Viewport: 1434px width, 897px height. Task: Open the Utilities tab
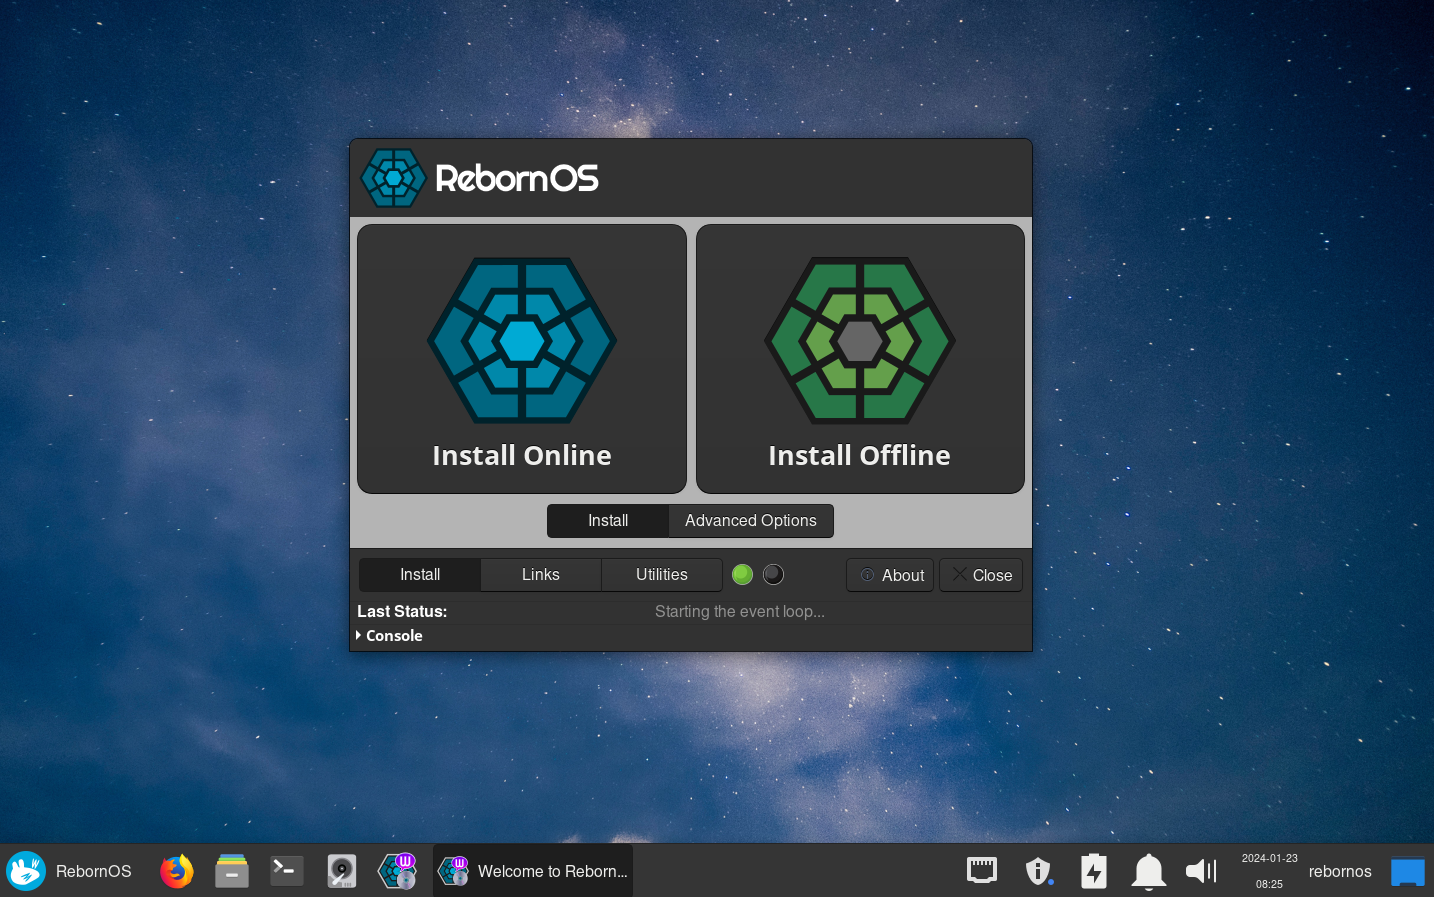[x=662, y=575]
